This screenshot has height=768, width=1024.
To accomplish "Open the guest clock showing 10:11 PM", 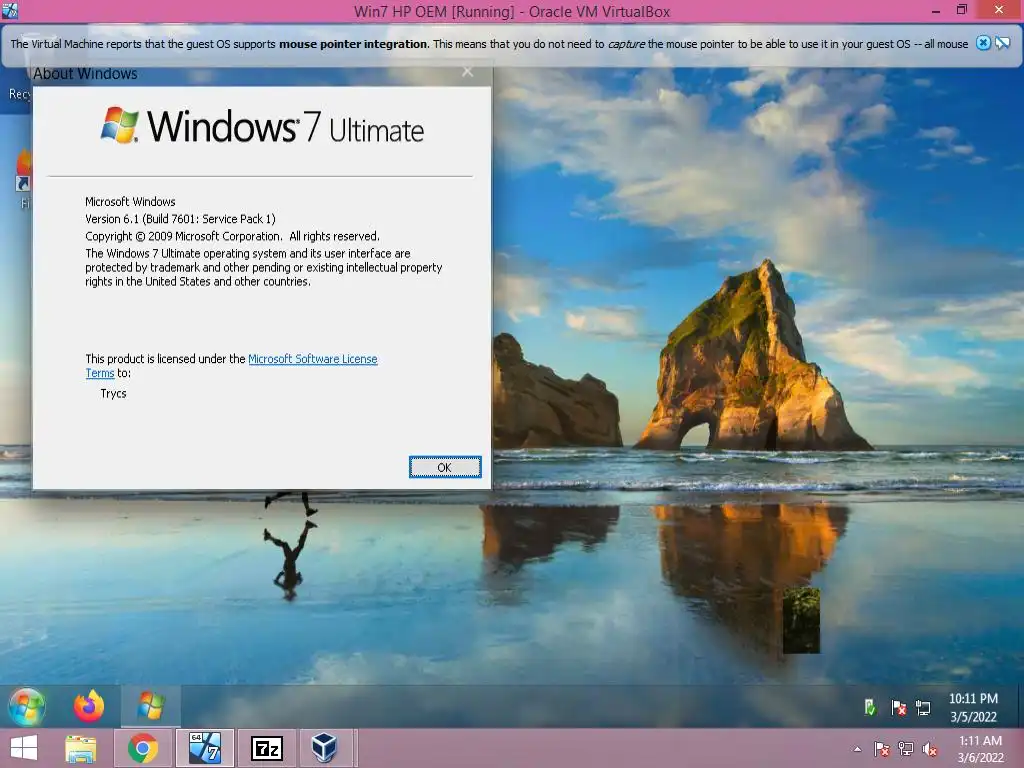I will [973, 707].
